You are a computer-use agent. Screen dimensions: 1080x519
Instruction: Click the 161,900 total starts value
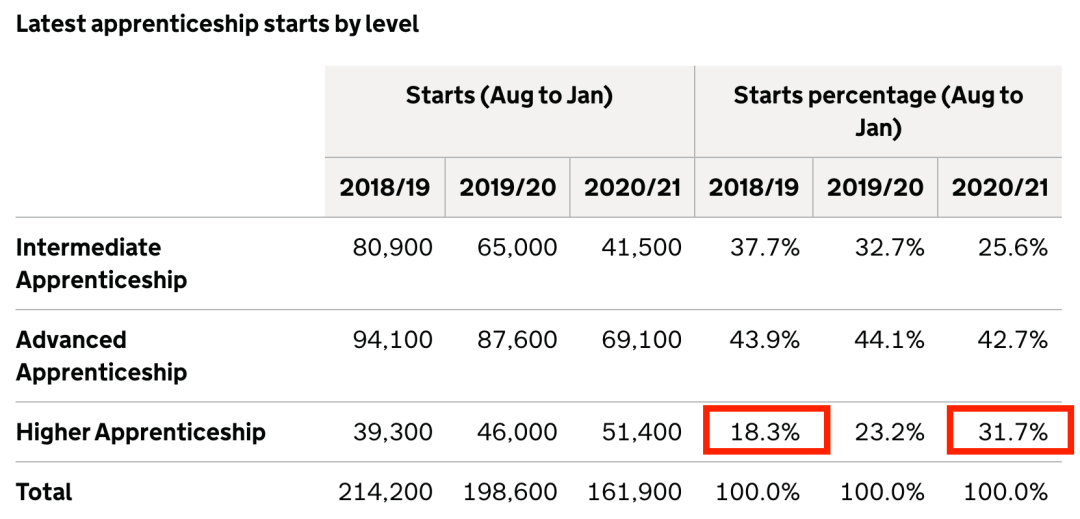[634, 492]
